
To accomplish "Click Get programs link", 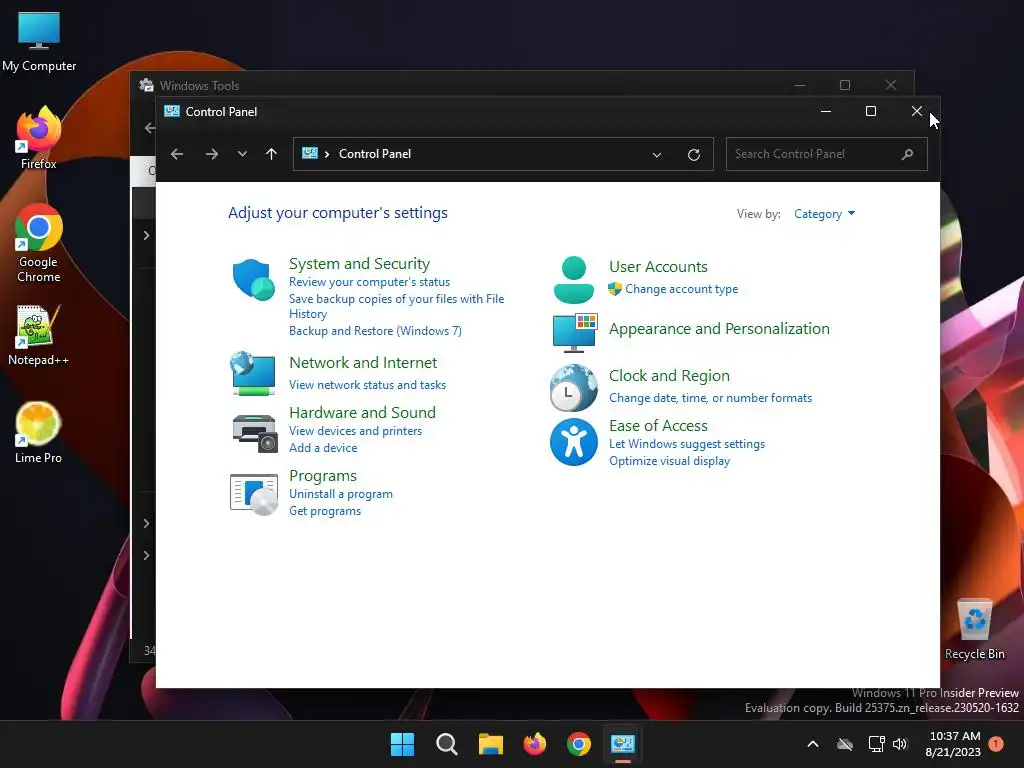I will (x=325, y=511).
